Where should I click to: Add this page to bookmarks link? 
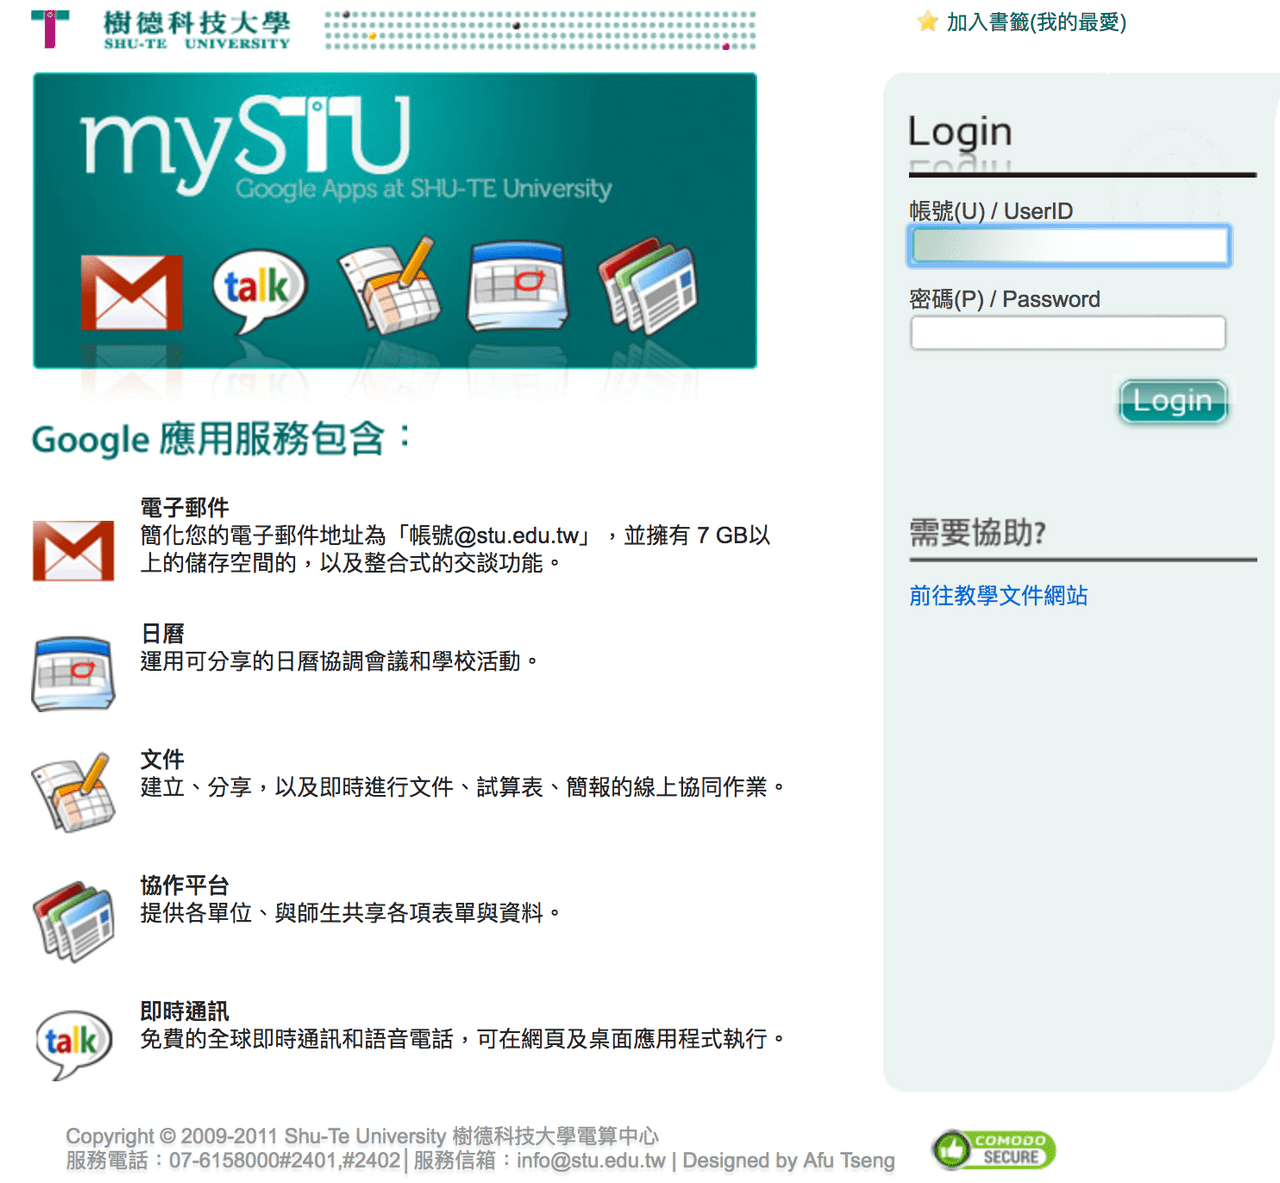point(1036,22)
